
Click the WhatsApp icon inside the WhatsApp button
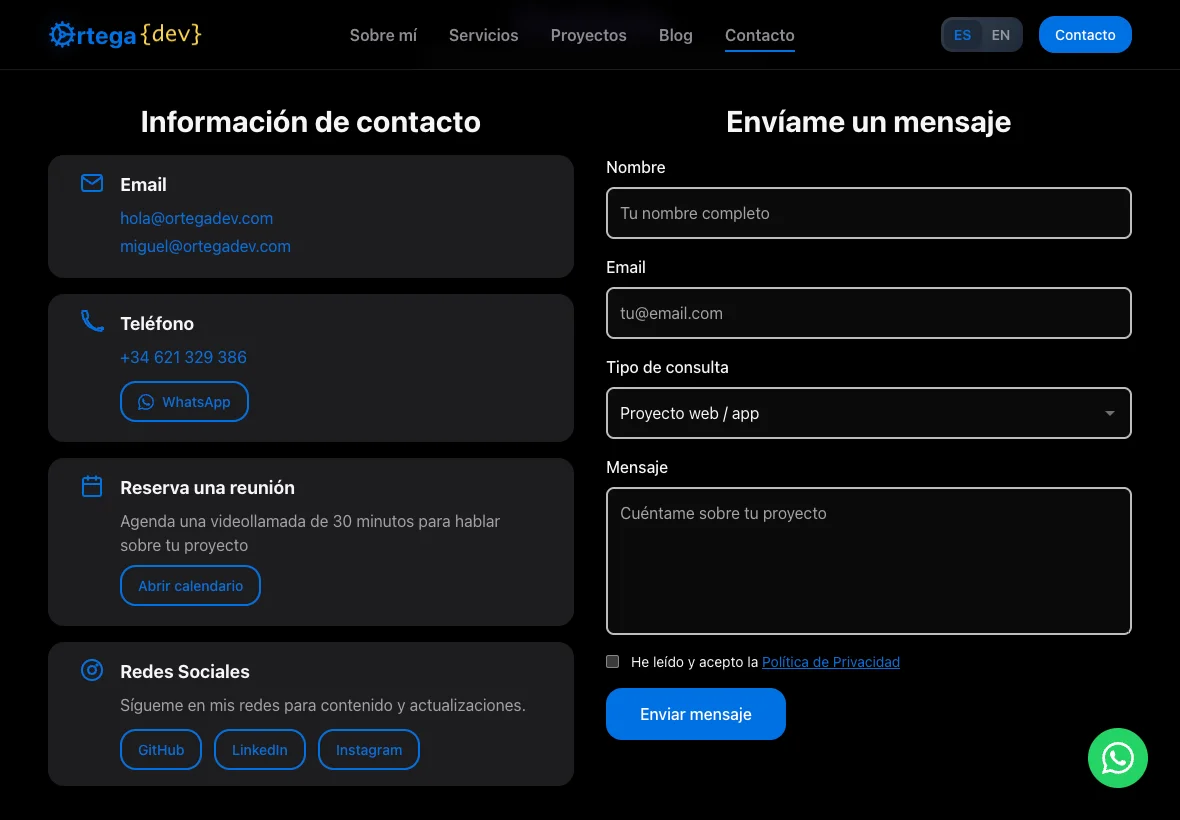click(x=146, y=401)
